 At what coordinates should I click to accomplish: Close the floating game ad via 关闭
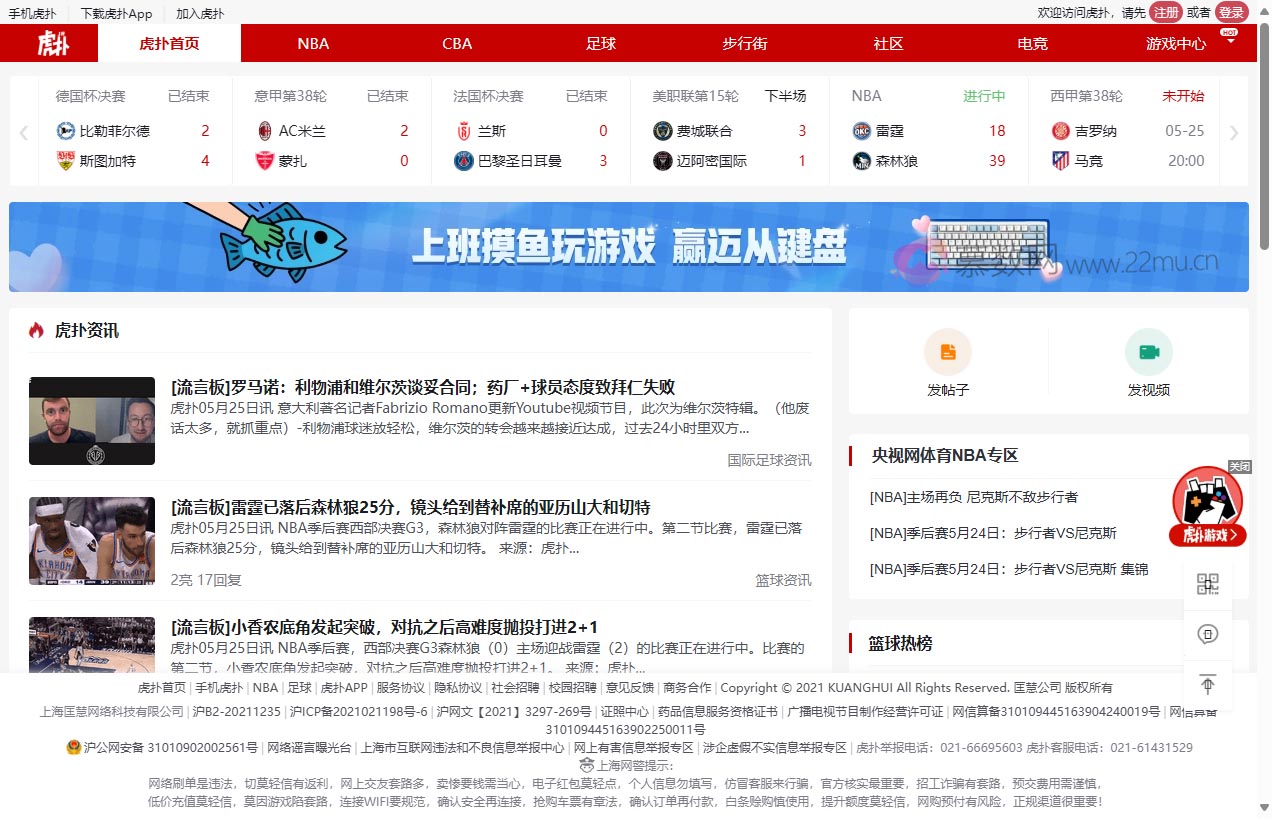point(1240,467)
